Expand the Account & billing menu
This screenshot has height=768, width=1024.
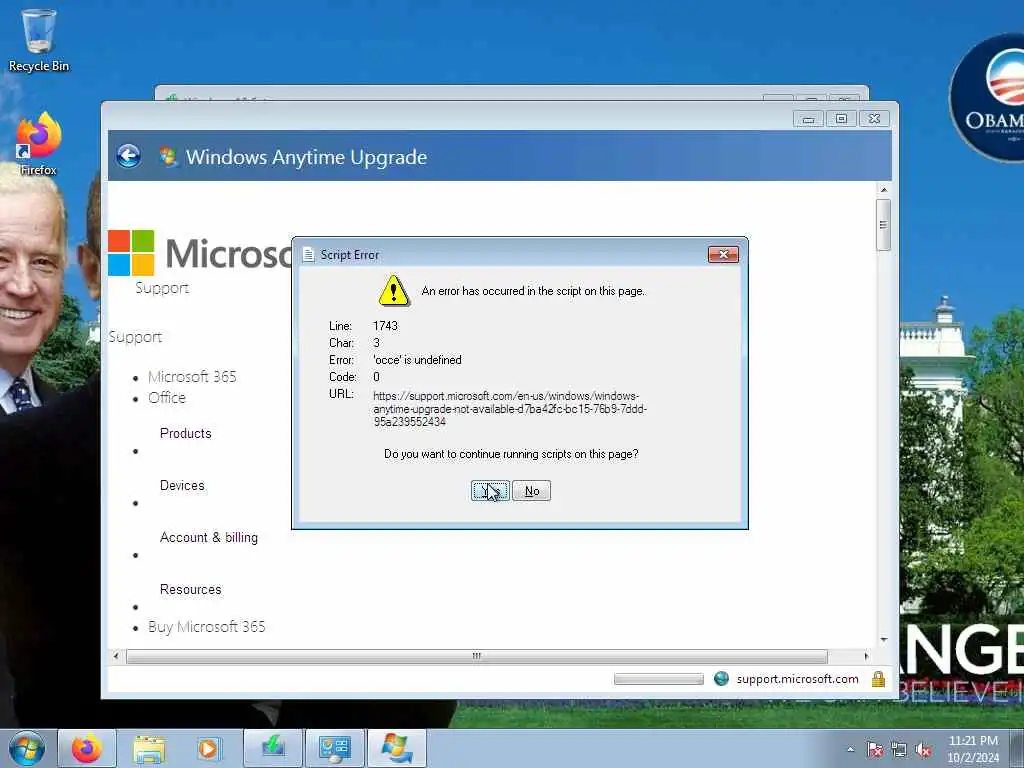click(209, 537)
